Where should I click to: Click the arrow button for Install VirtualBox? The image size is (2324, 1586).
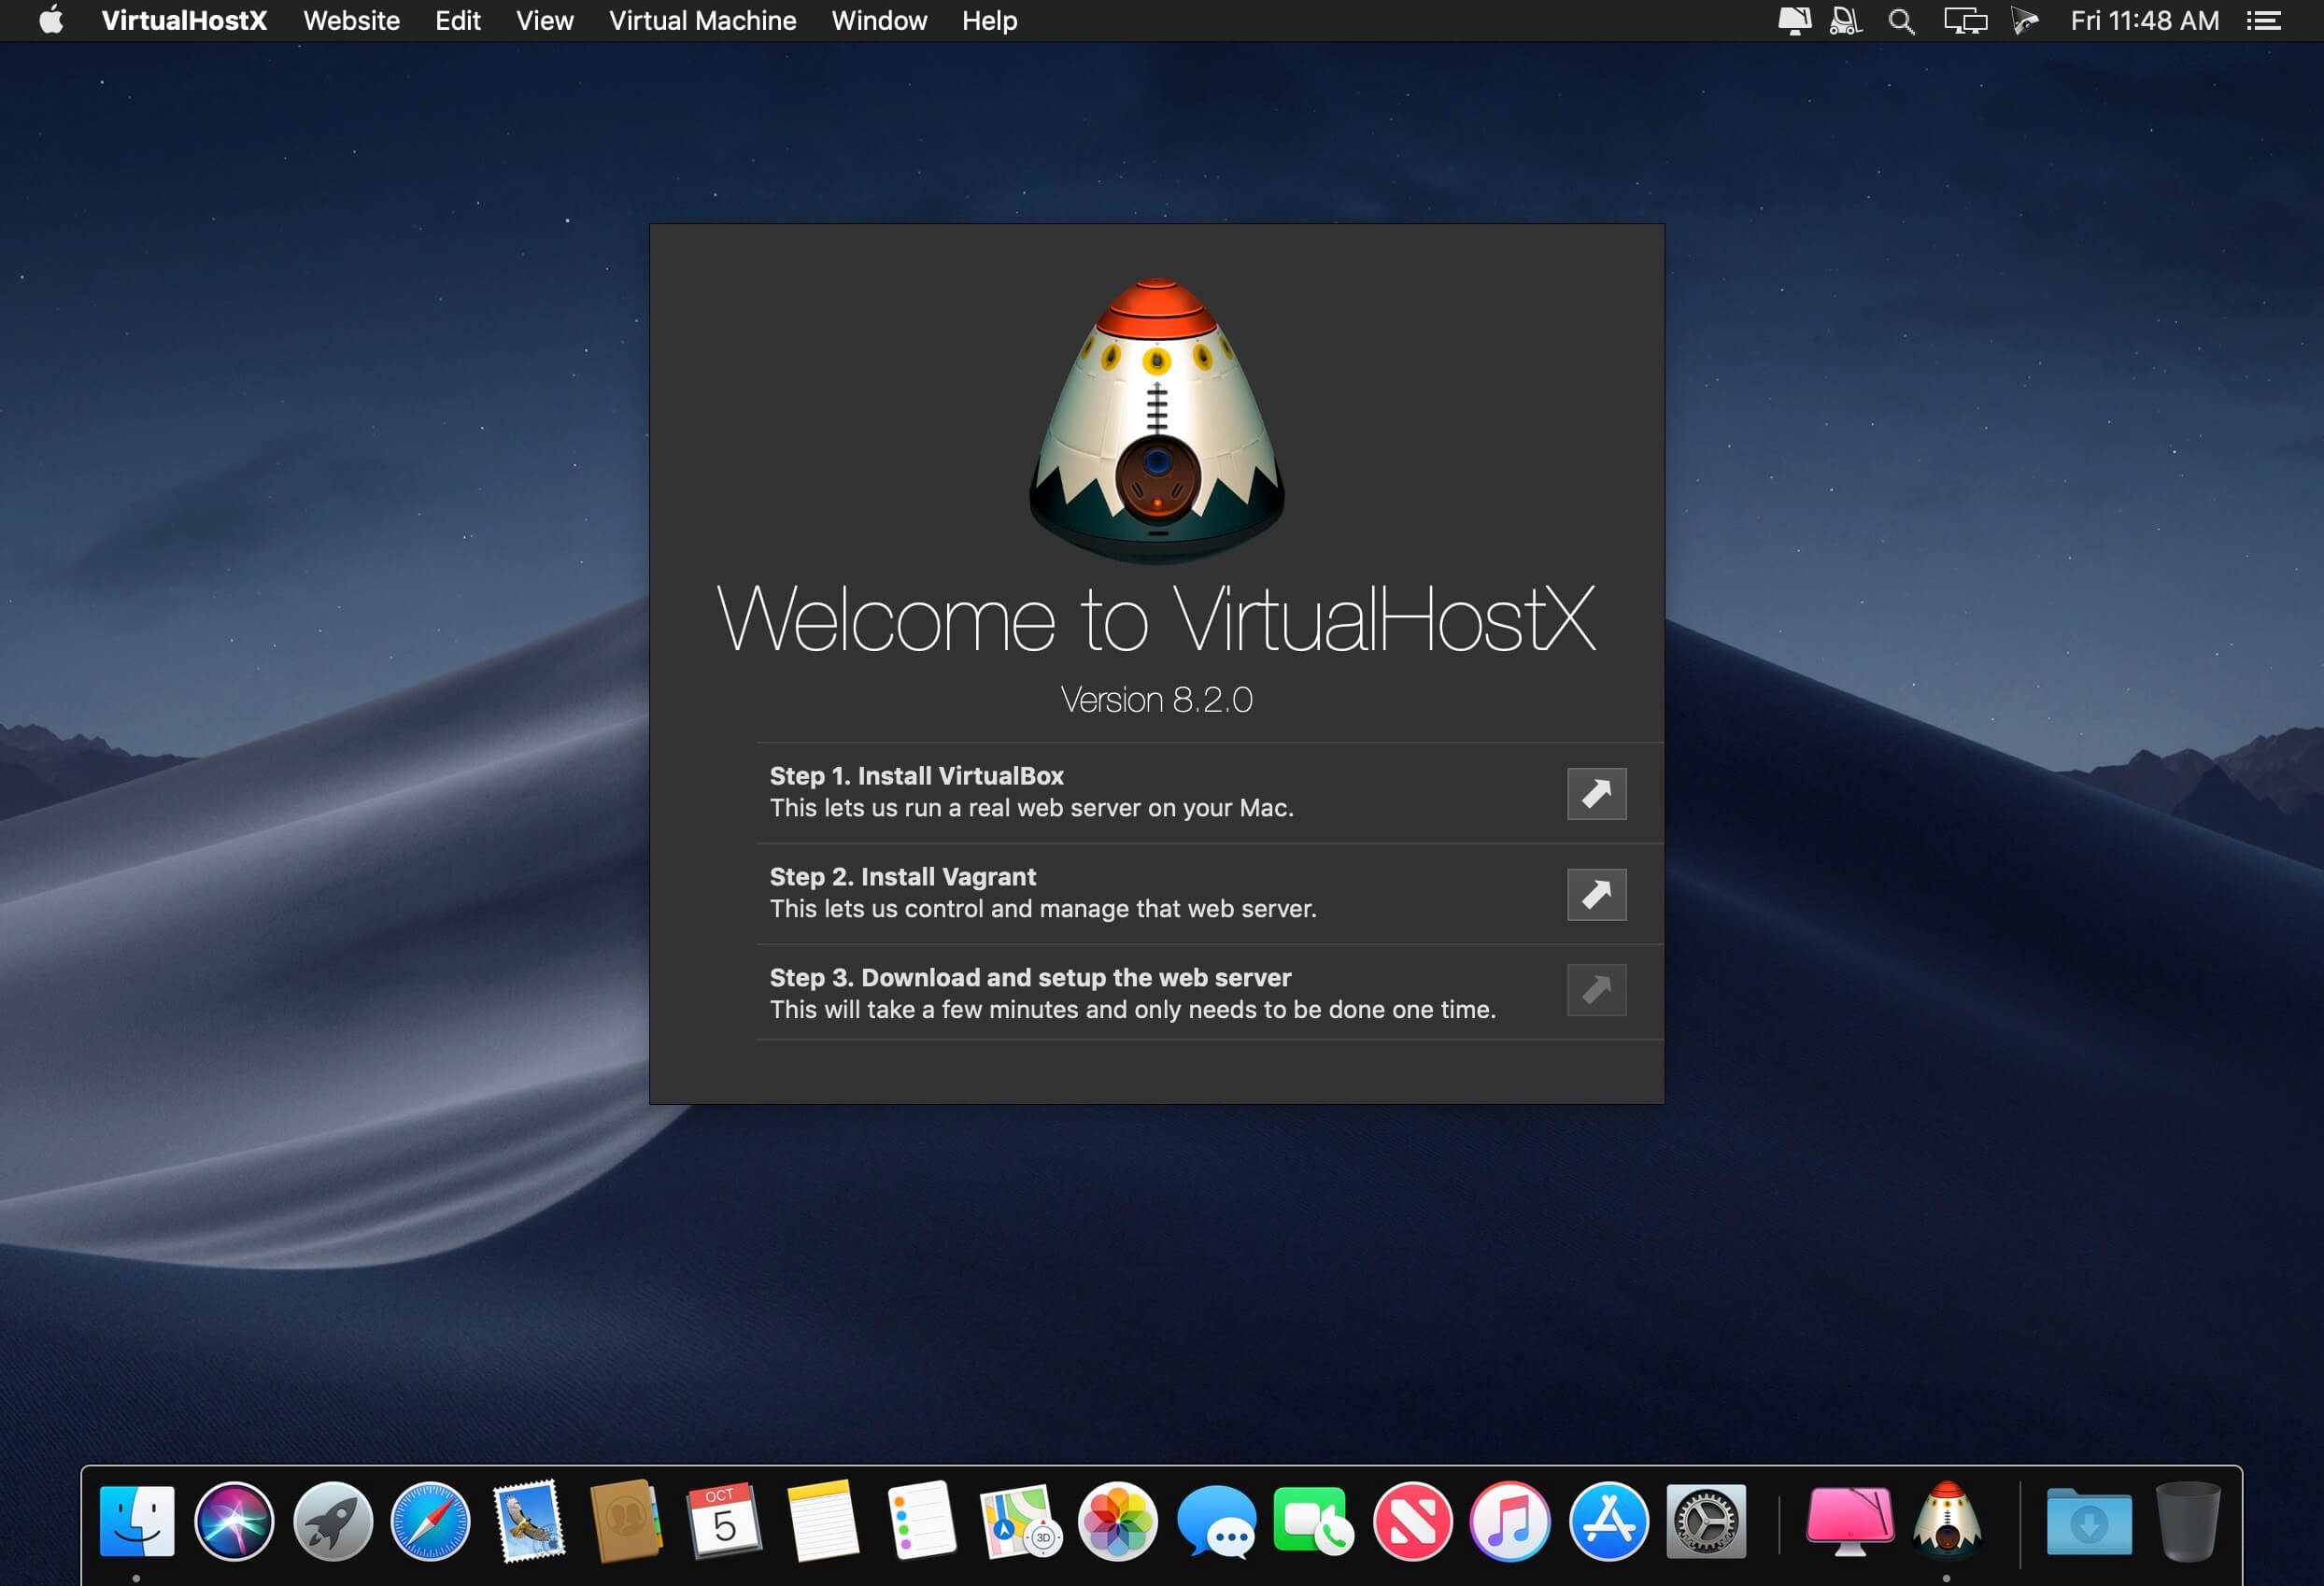[1596, 794]
